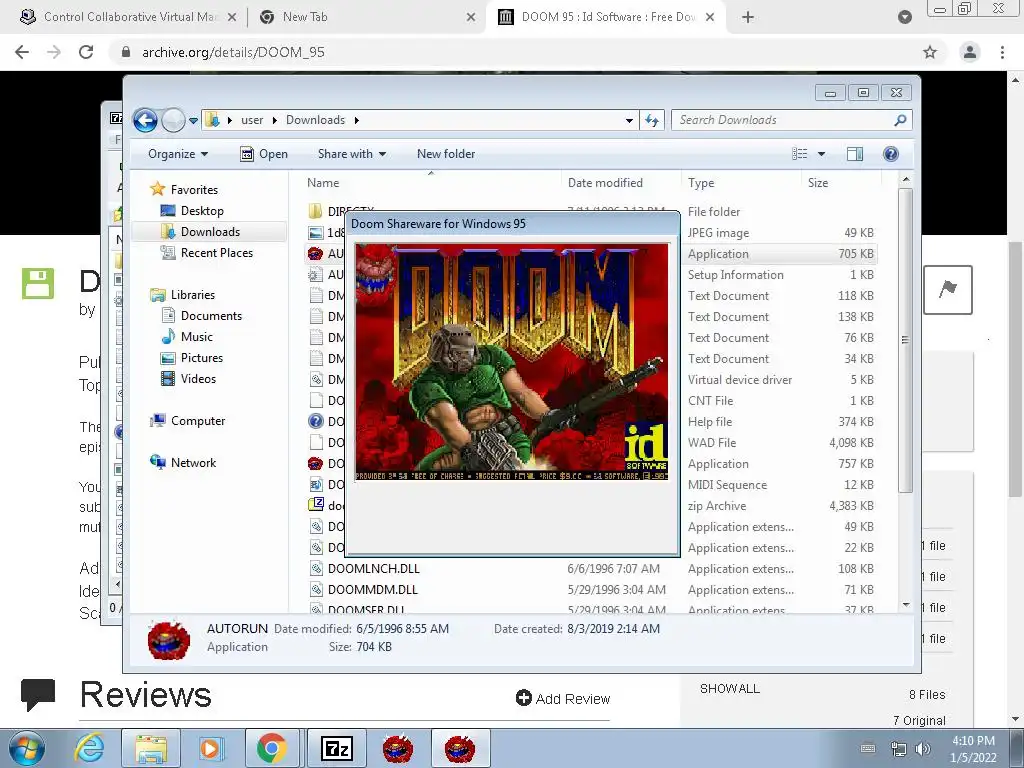Click the browser reload button

86,52
